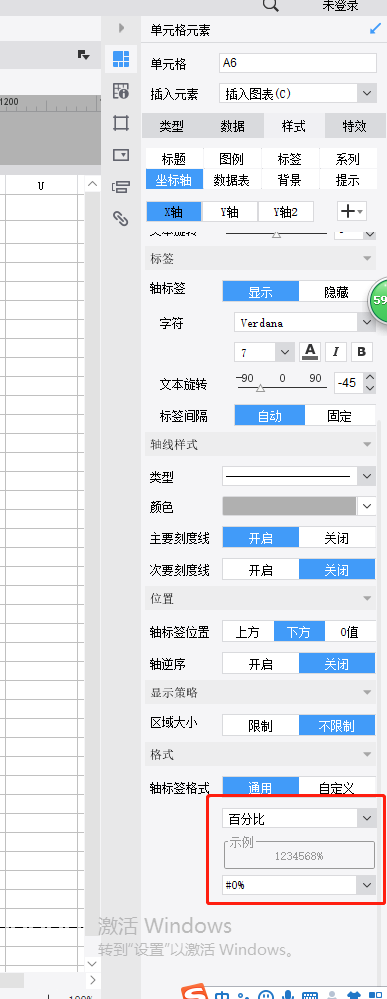
Task: Click the font color A icon
Action: point(310,352)
